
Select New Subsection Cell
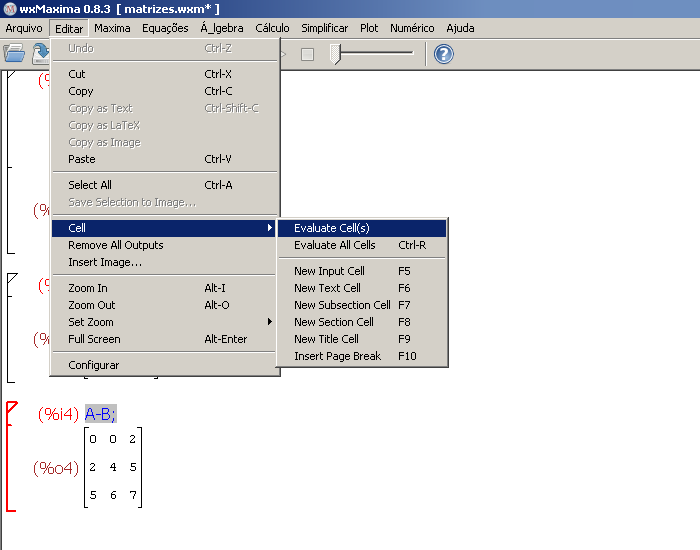click(362, 305)
